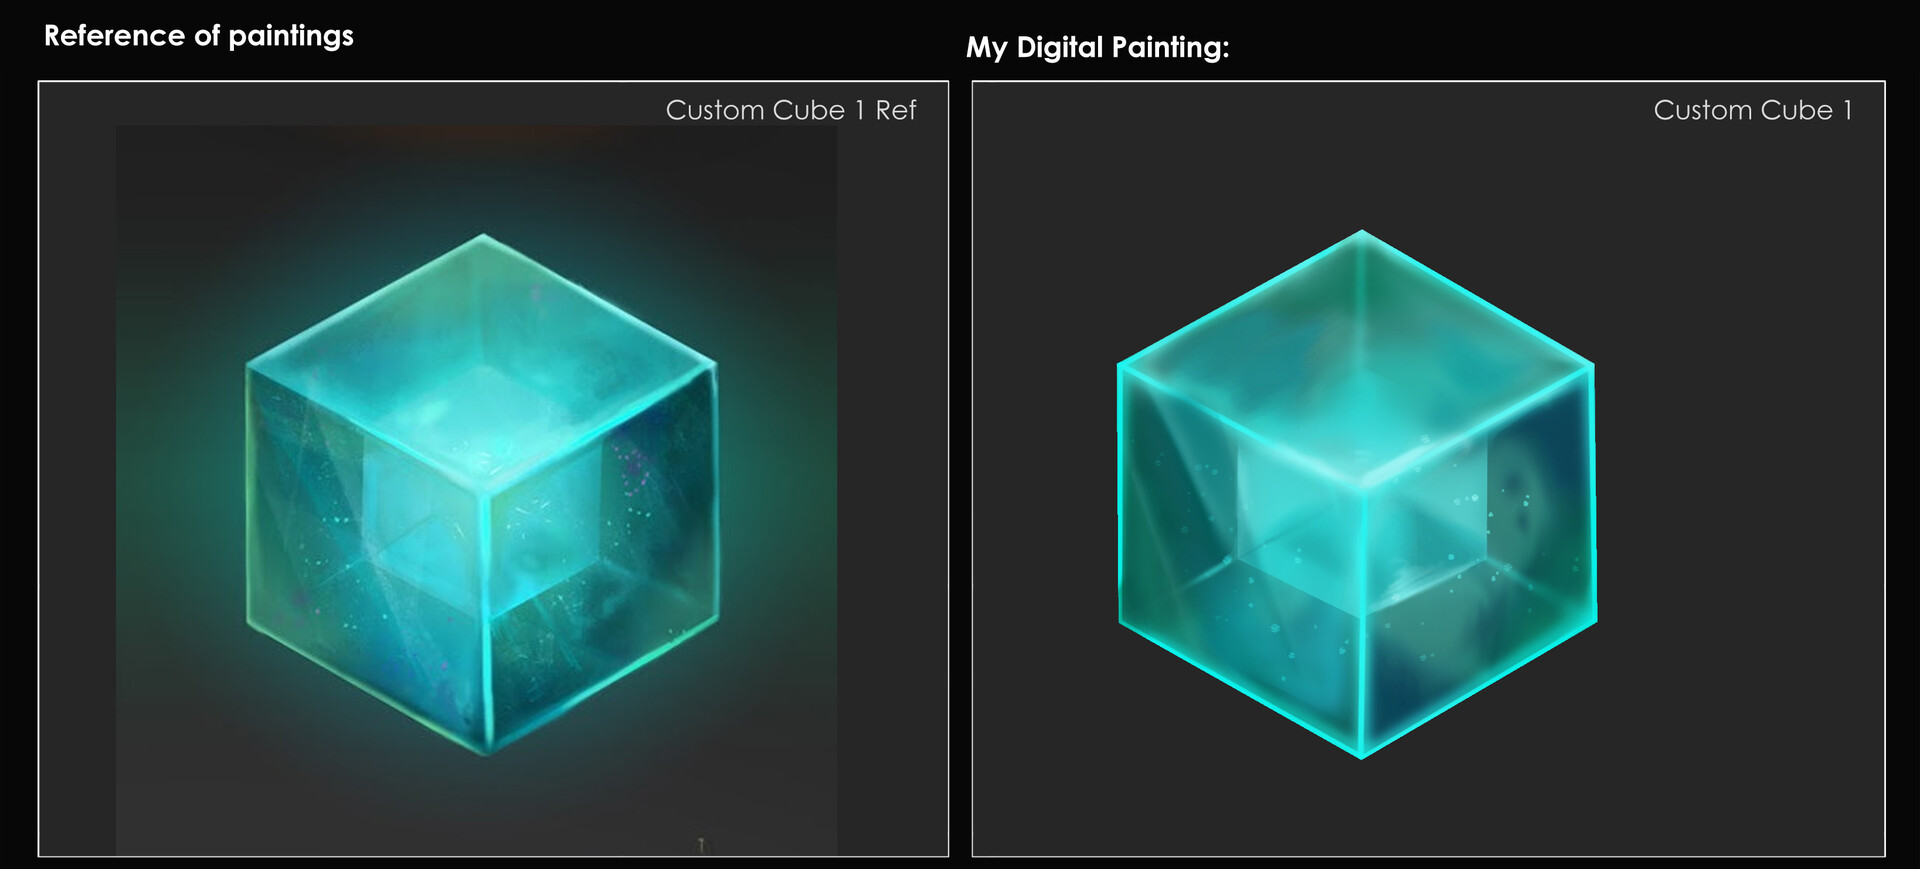Select the 'Custom Cube 1' label in right panel
This screenshot has width=1920, height=869.
click(1752, 110)
